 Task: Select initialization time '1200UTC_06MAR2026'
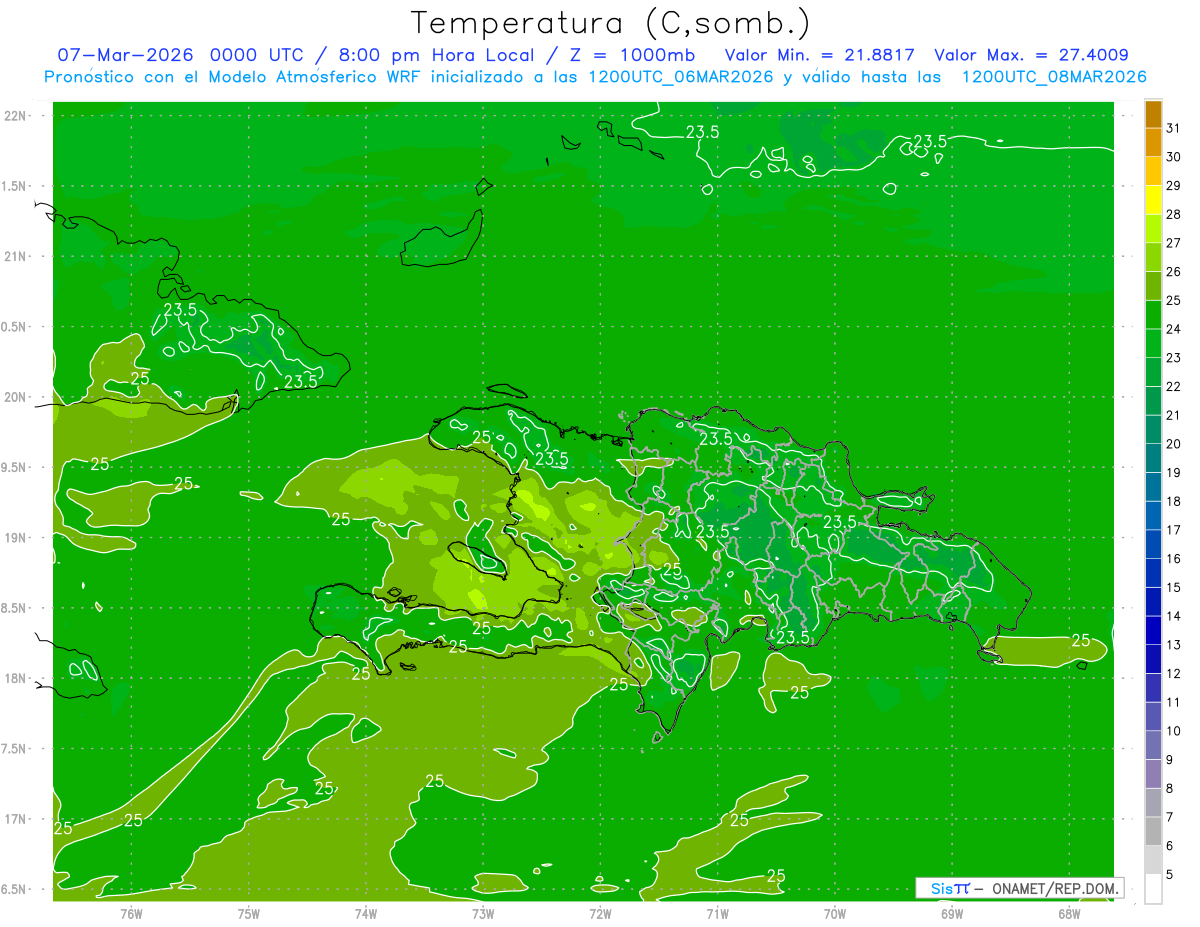pos(682,77)
